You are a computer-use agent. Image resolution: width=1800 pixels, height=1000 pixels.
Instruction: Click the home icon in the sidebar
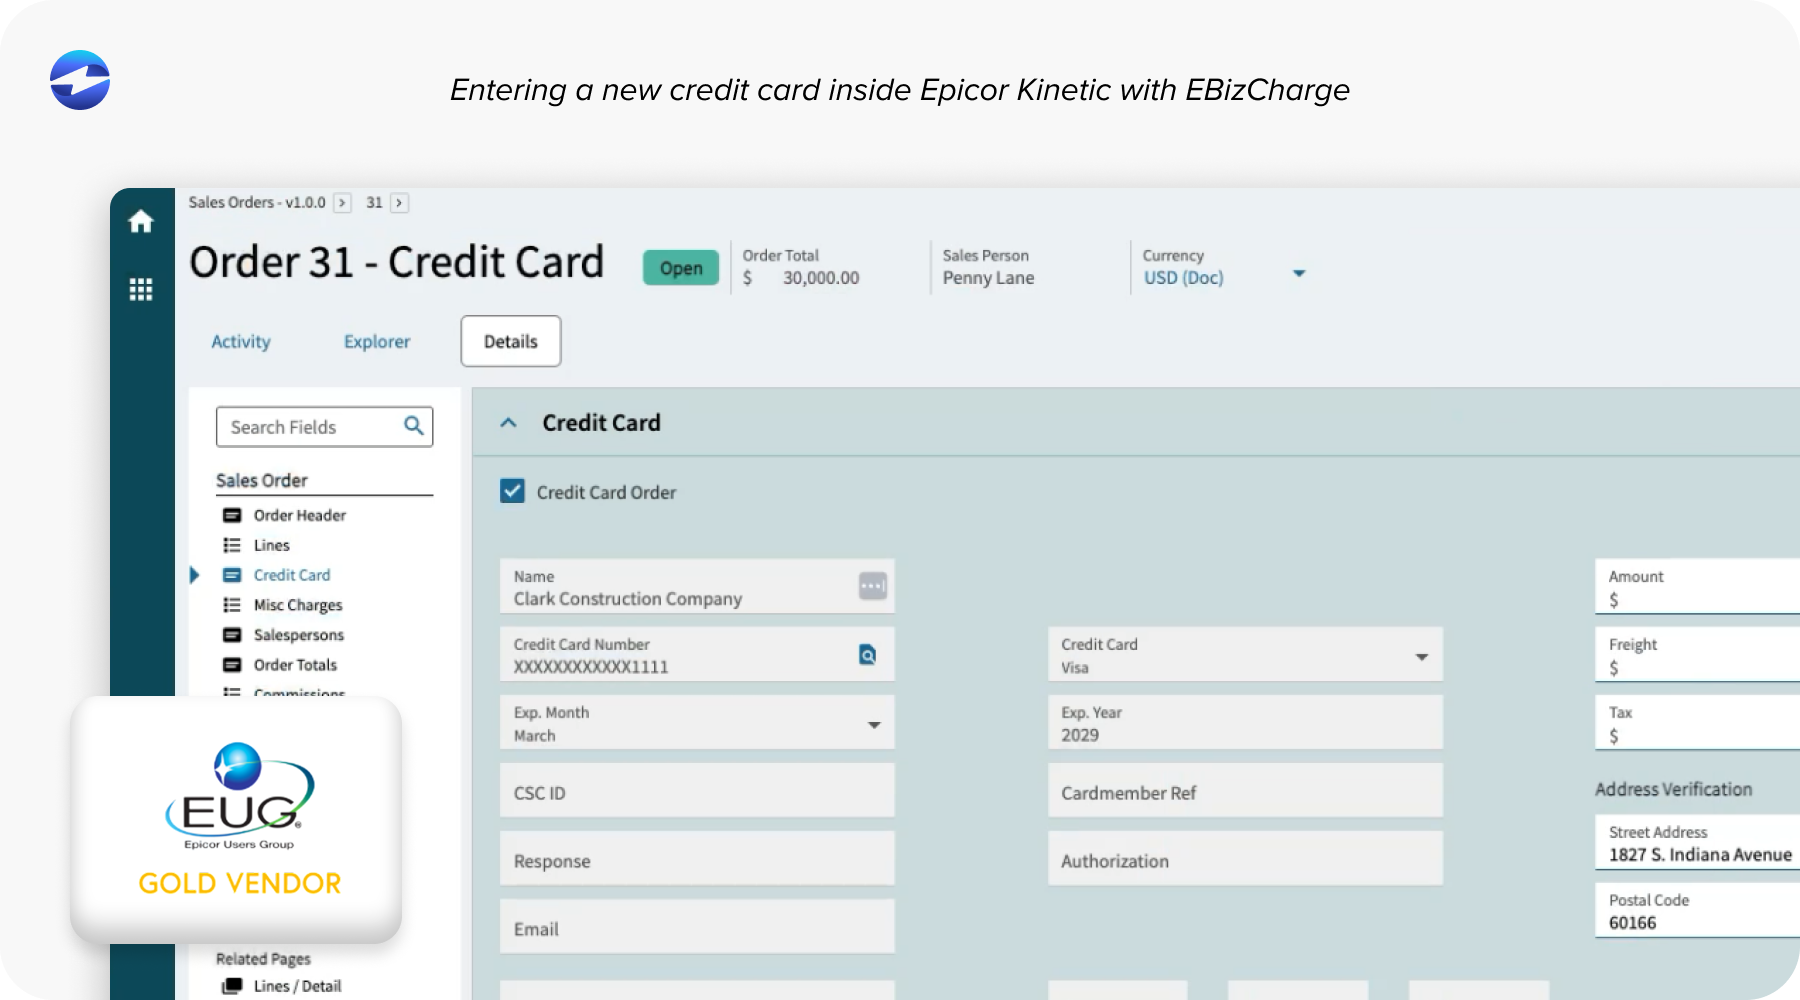pyautogui.click(x=141, y=222)
